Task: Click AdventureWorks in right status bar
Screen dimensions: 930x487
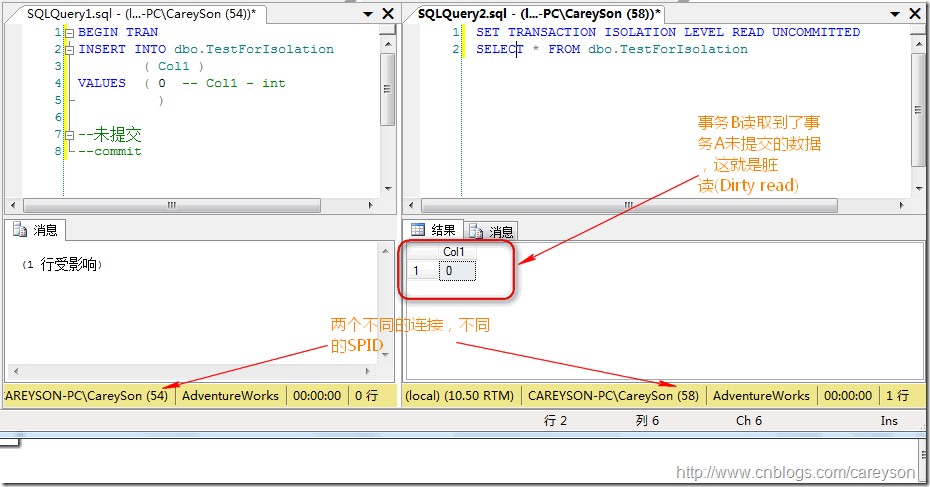Action: (x=760, y=396)
